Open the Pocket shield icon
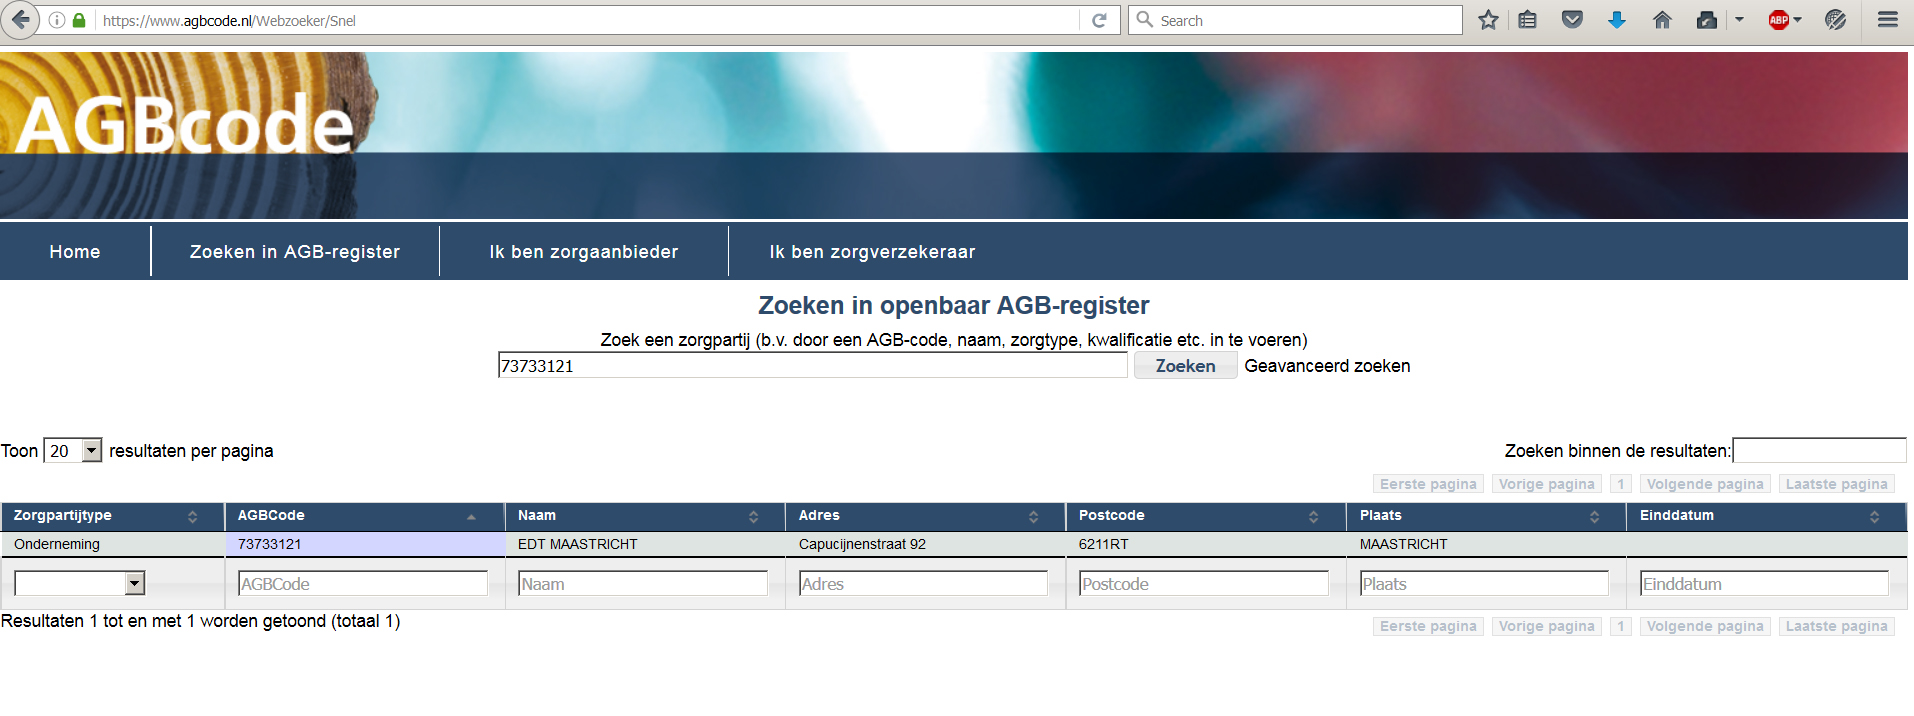This screenshot has width=1914, height=716. point(1572,20)
